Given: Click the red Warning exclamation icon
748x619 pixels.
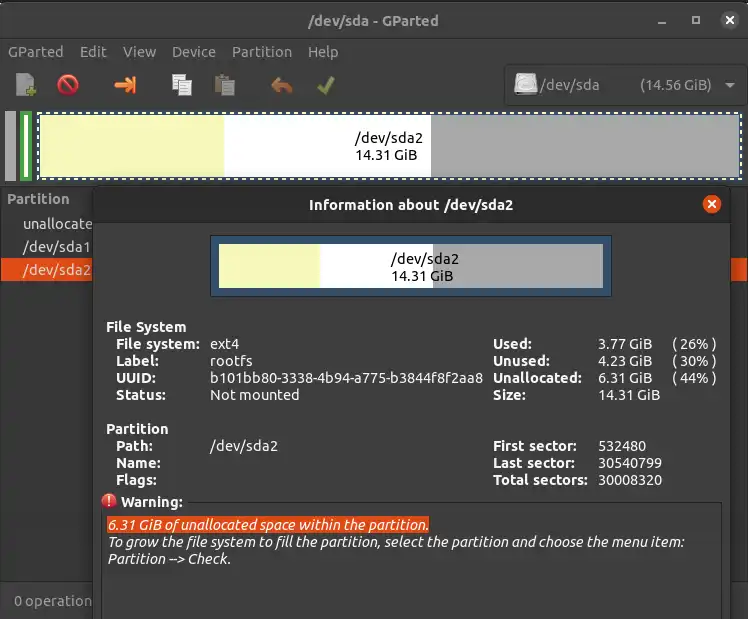Looking at the screenshot, I should click(109, 501).
